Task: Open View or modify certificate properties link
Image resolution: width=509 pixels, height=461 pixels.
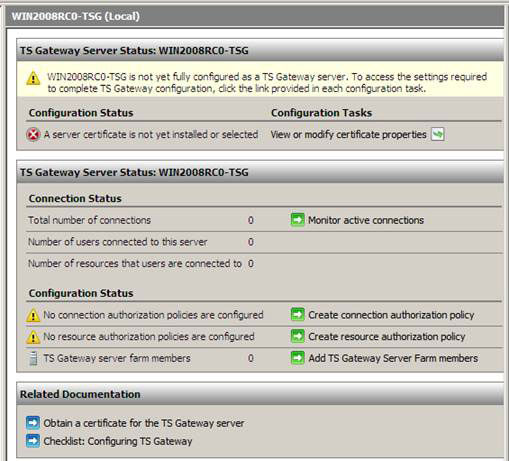Action: 348,135
